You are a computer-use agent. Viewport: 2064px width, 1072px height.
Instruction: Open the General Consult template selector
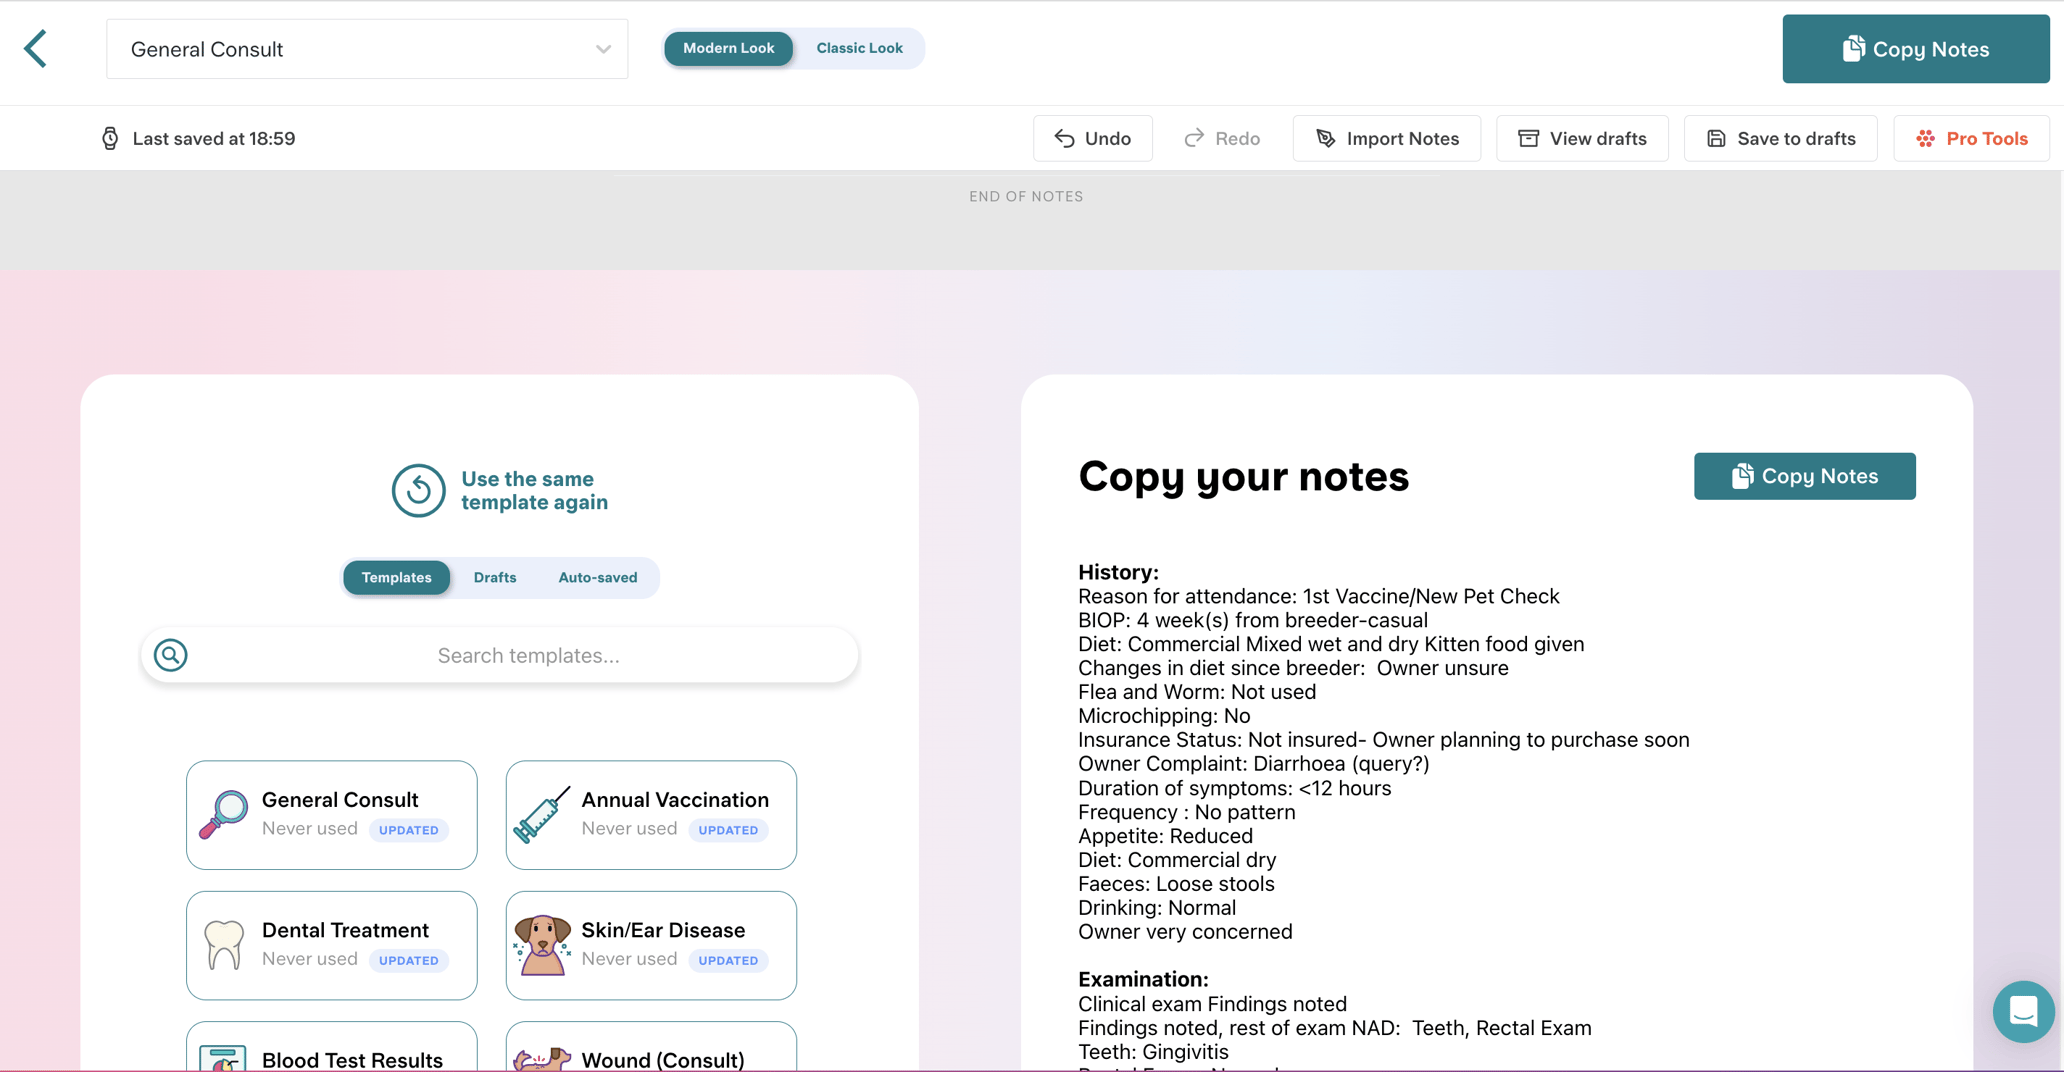click(x=366, y=48)
